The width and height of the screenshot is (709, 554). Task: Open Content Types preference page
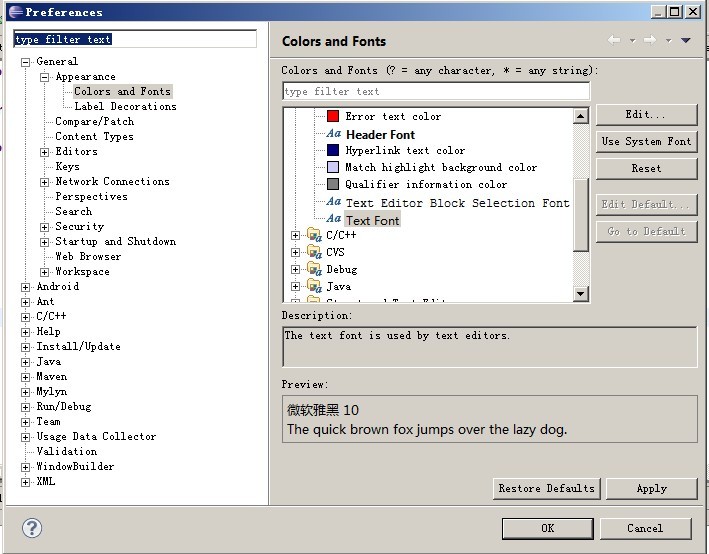(x=94, y=136)
